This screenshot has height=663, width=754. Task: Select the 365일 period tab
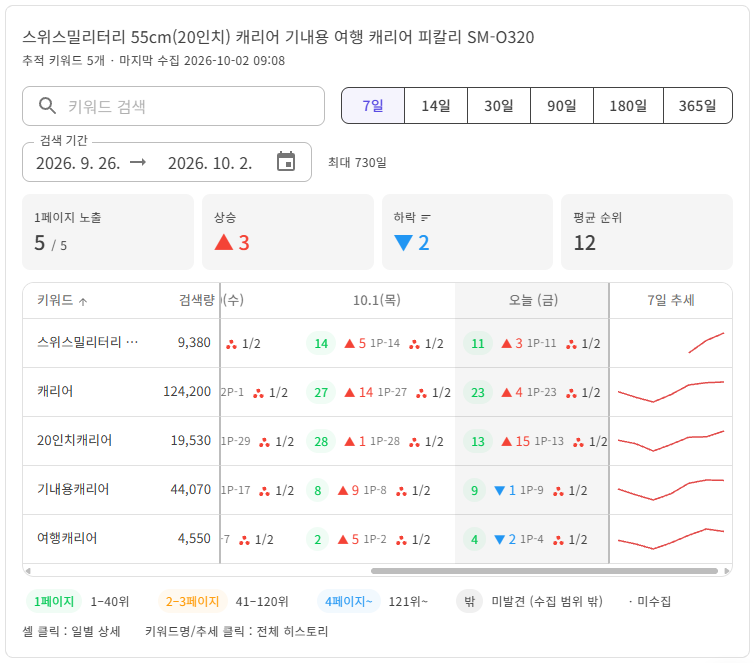click(x=698, y=105)
